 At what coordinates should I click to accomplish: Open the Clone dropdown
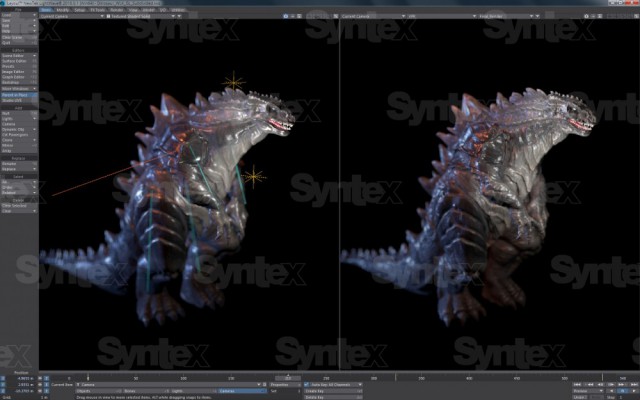pyautogui.click(x=19, y=140)
